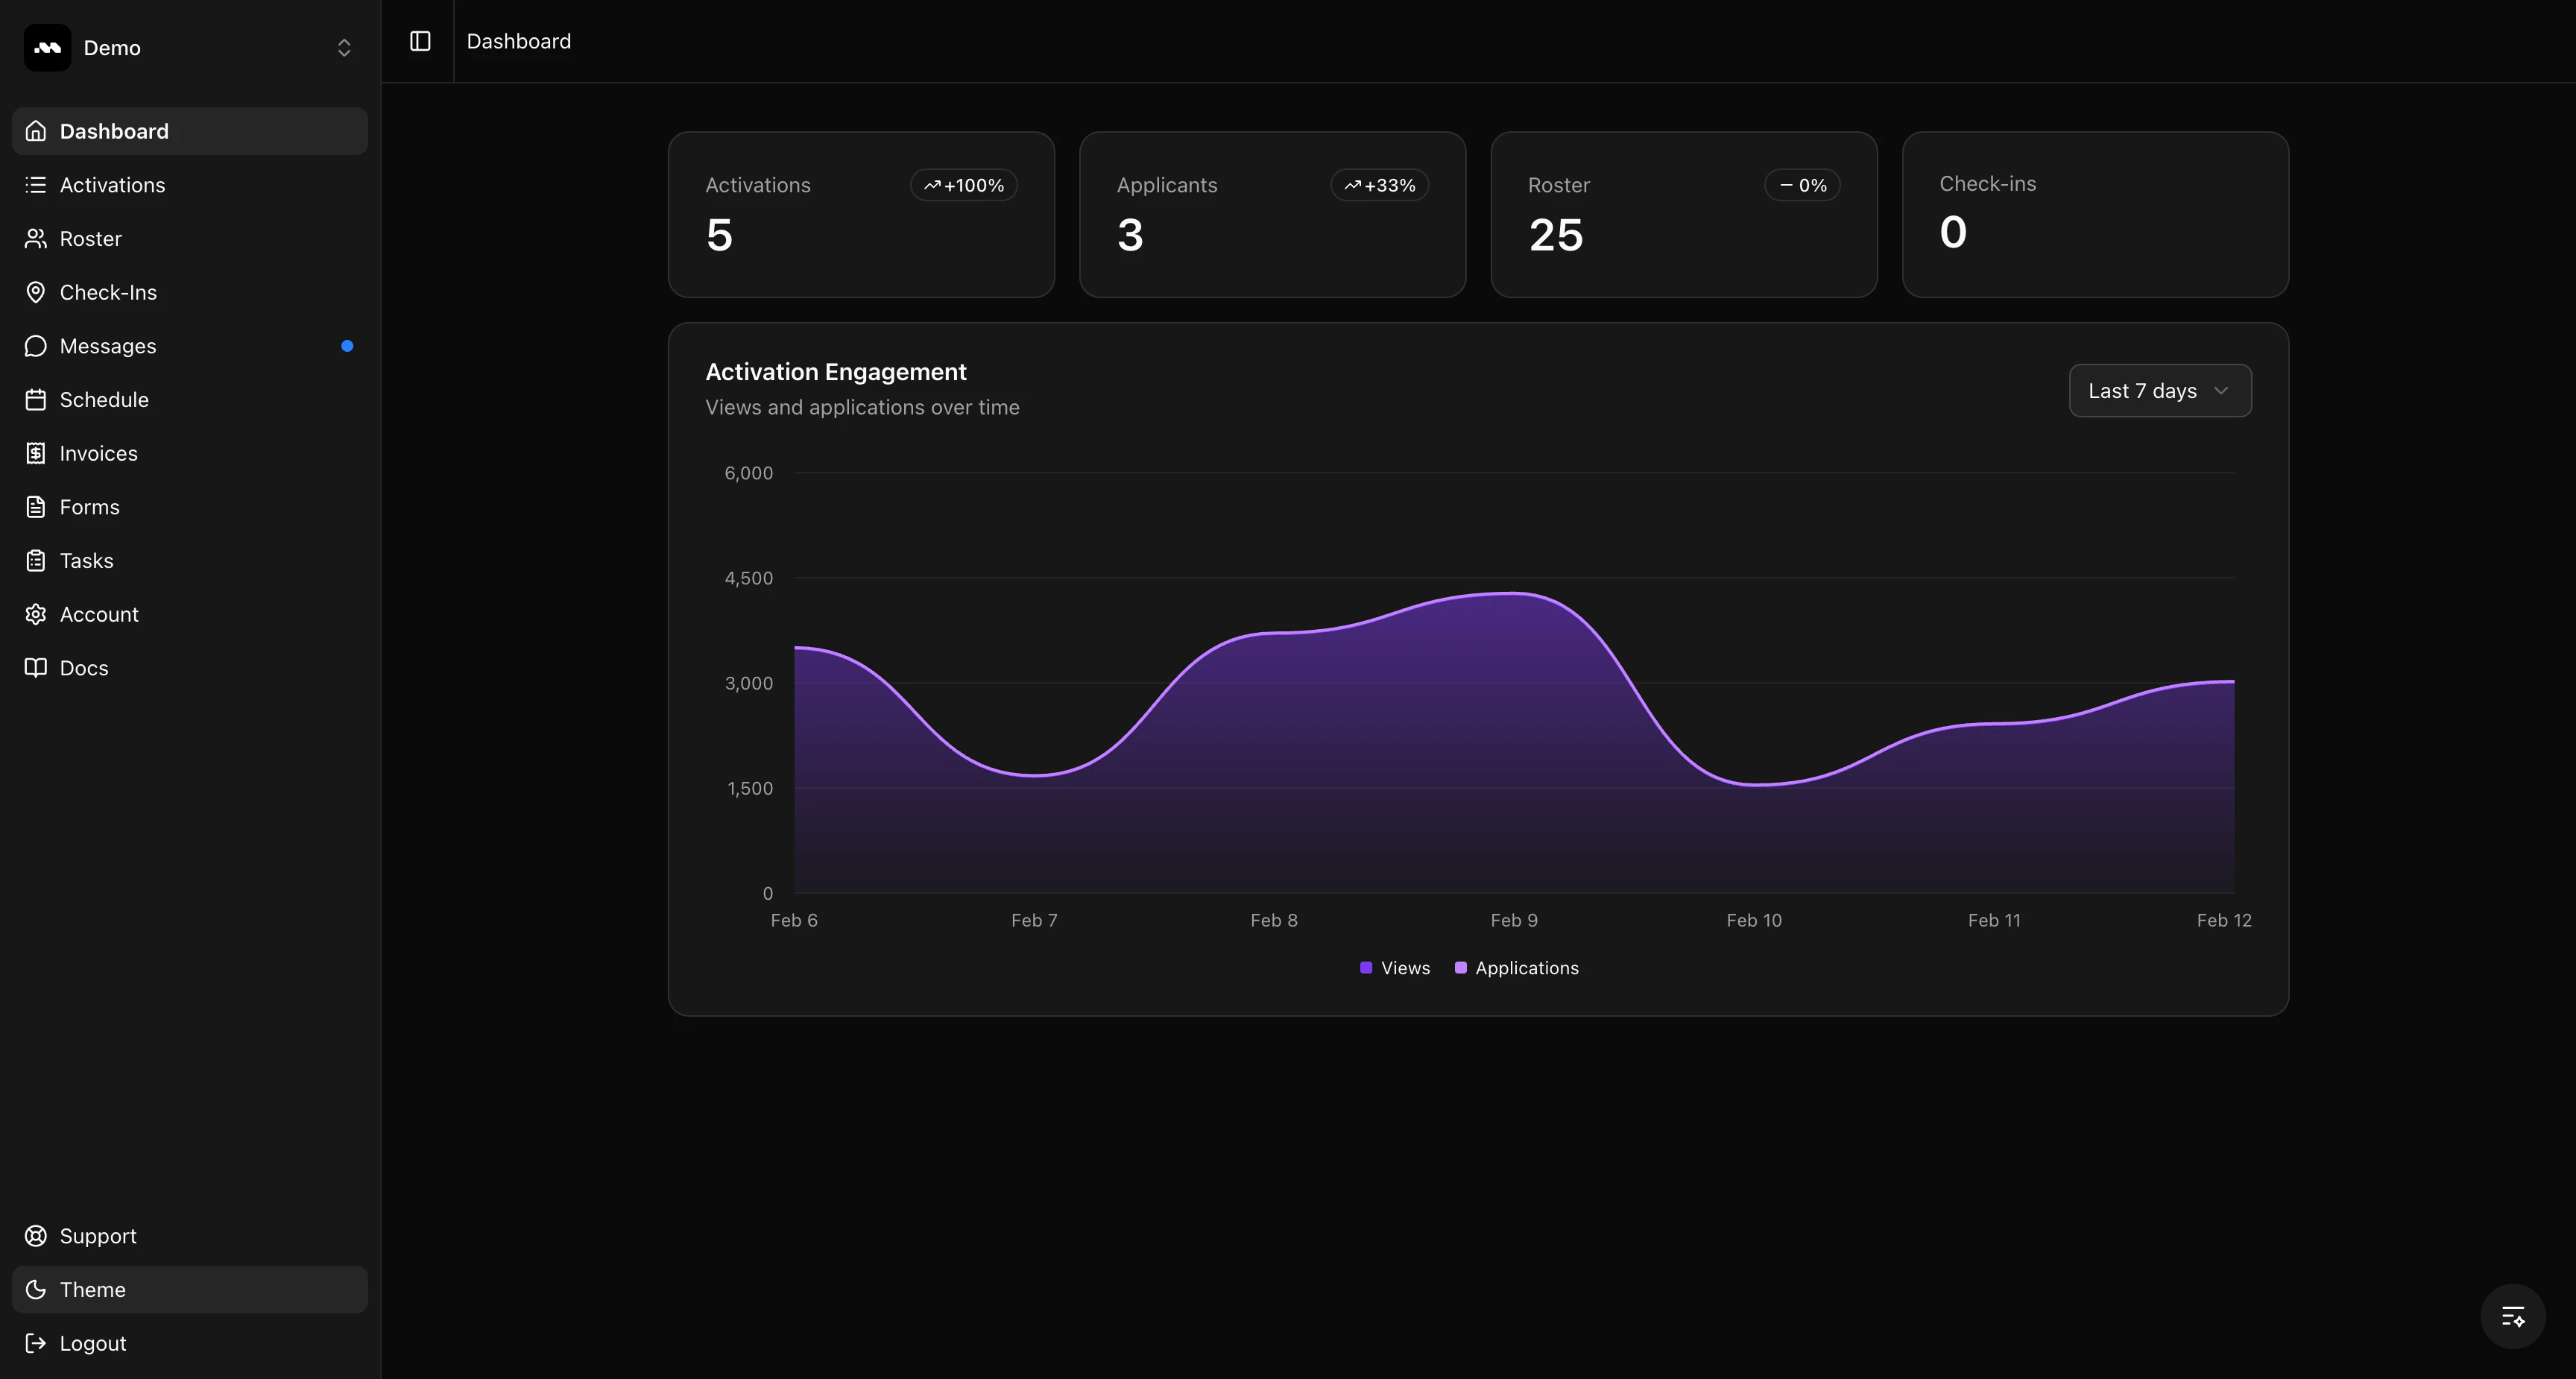This screenshot has width=2576, height=1379.
Task: Open Docs via the book icon
Action: [x=36, y=667]
